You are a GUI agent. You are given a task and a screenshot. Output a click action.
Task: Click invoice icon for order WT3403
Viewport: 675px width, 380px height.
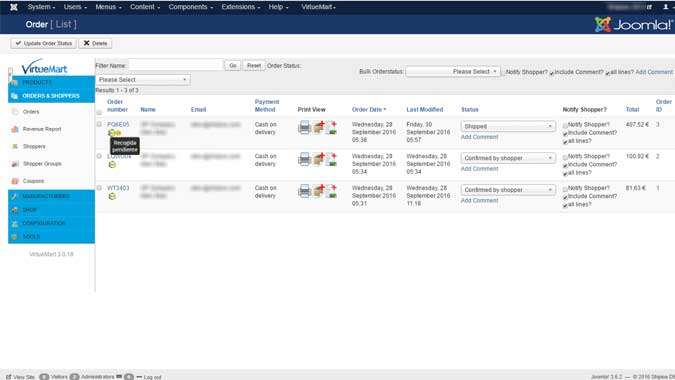331,191
